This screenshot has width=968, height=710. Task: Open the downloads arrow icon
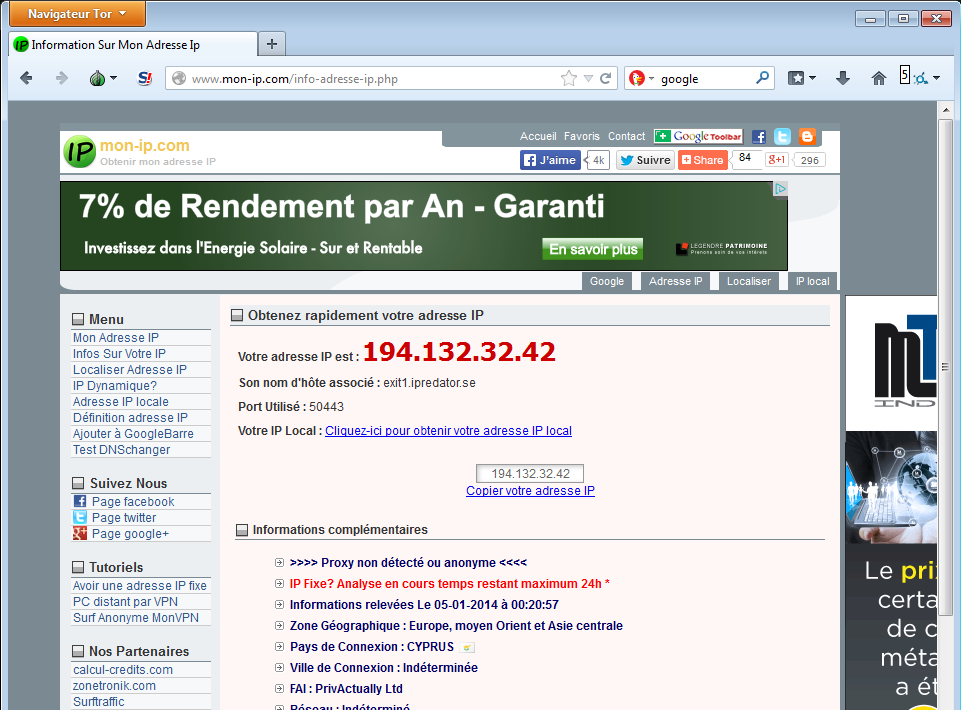point(843,78)
